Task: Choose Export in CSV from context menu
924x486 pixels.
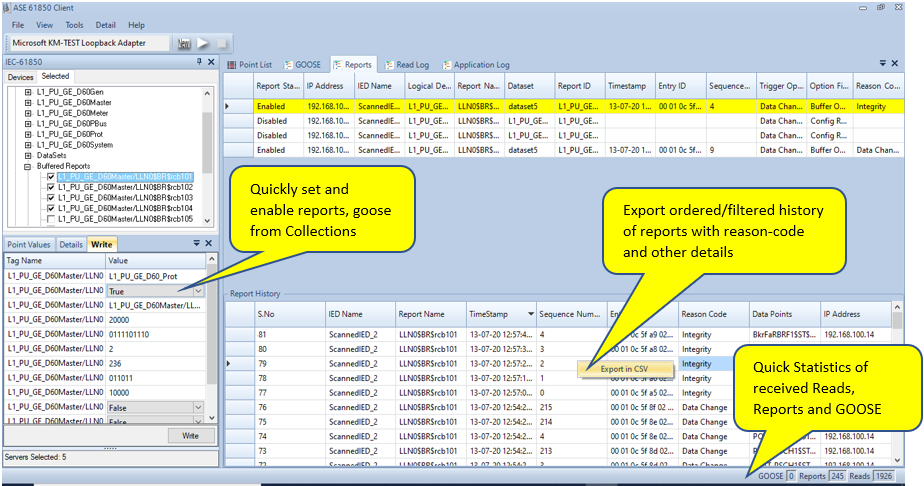Action: click(625, 369)
